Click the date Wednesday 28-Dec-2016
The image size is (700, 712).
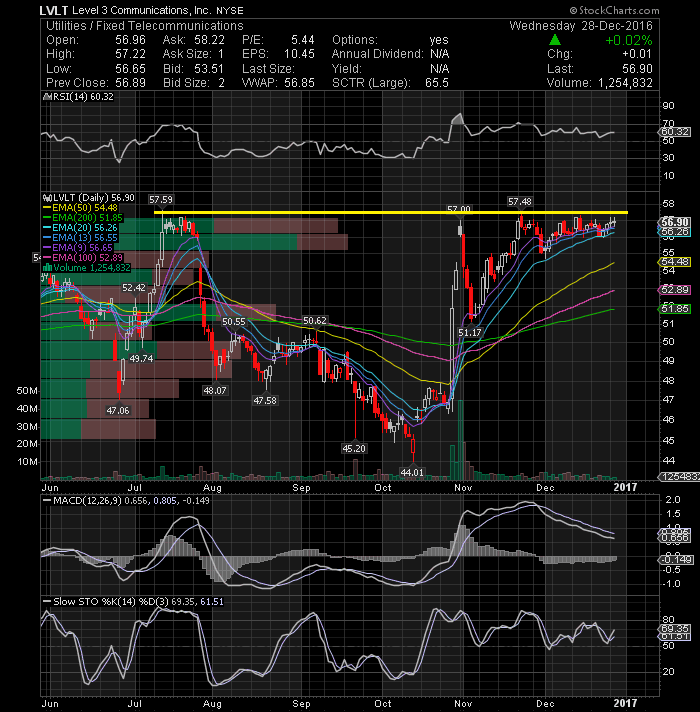tap(581, 26)
